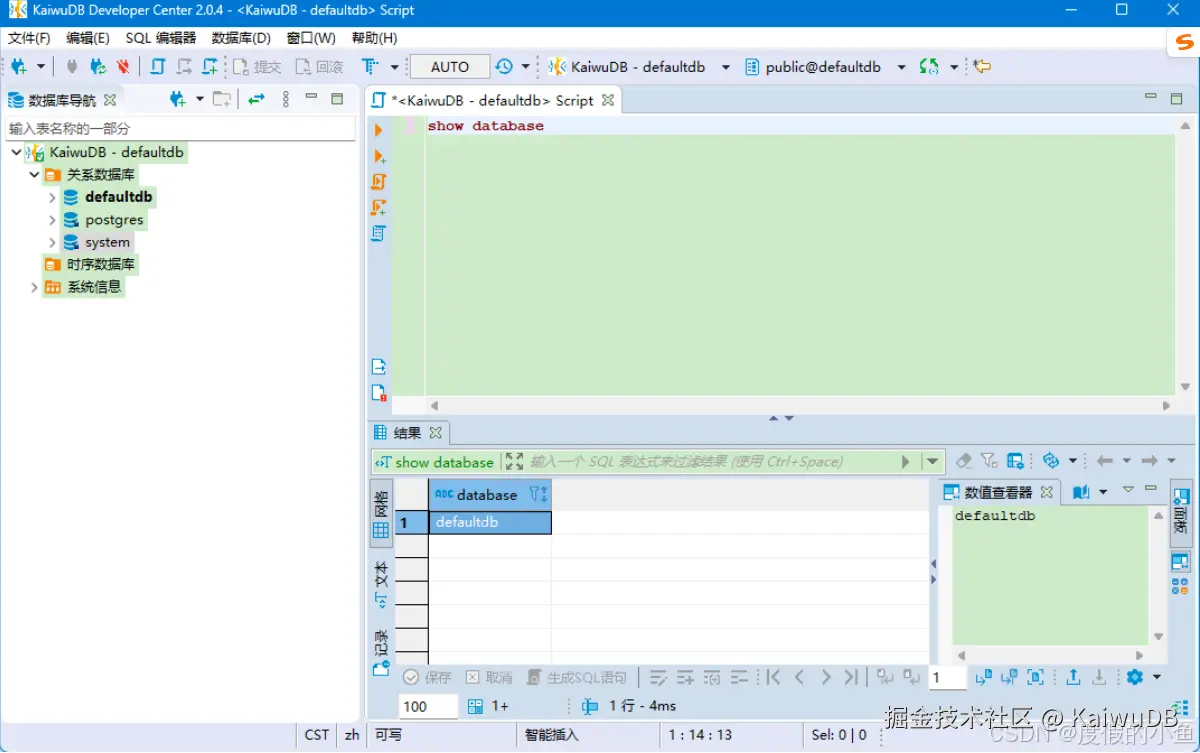Execute statement in new tab icon

click(x=379, y=156)
